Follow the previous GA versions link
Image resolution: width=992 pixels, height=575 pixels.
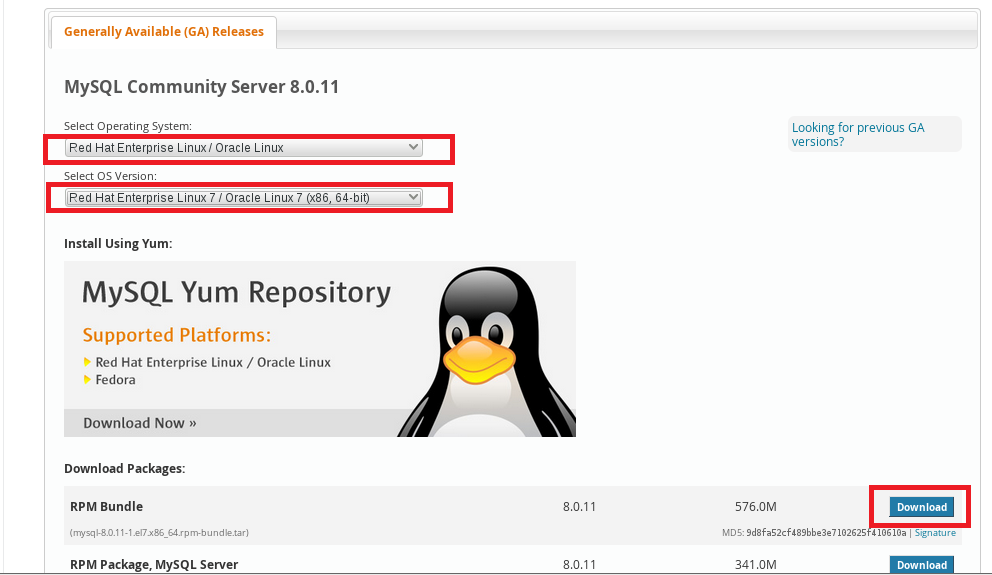coord(858,134)
